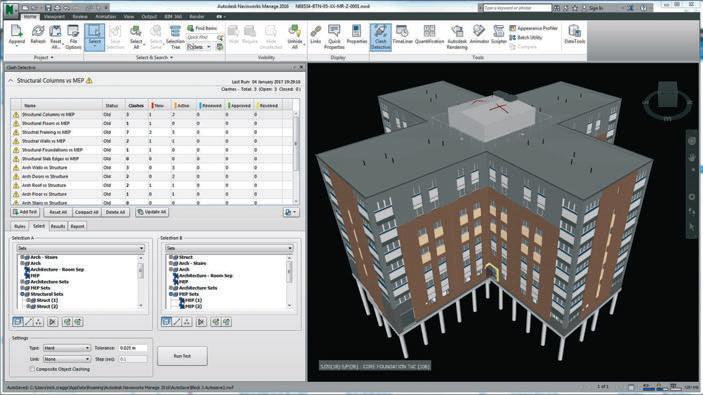Click the Run Test button
The height and width of the screenshot is (395, 703).
[182, 356]
